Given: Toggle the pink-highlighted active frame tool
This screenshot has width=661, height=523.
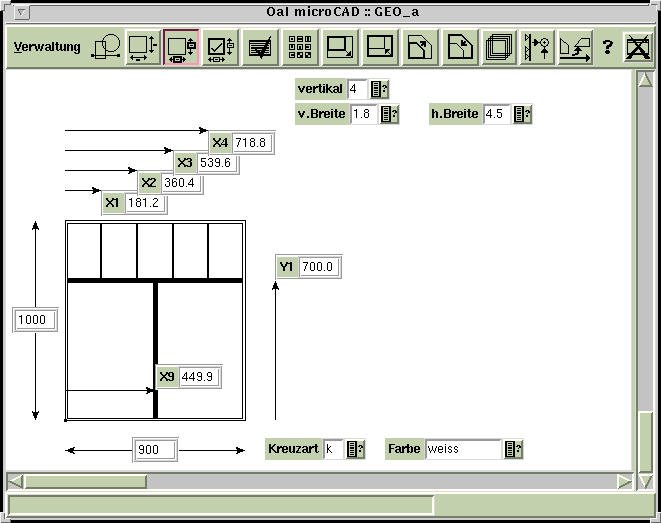Looking at the screenshot, I should point(181,47).
